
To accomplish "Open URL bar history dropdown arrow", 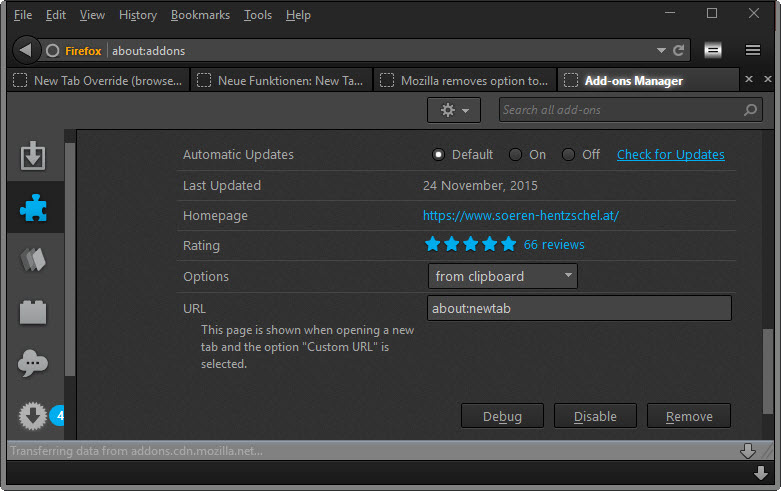I will 661,50.
